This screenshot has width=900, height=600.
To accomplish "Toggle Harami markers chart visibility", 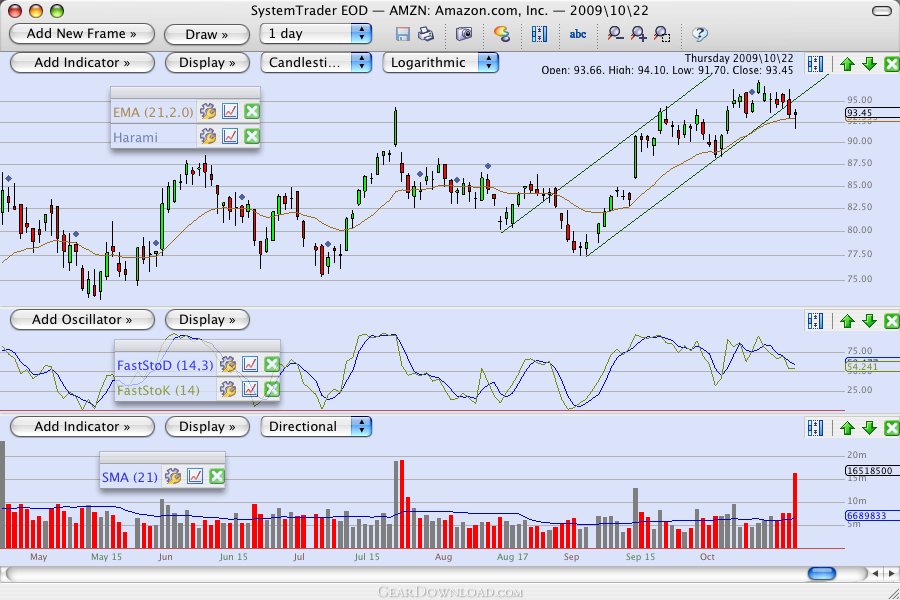I will coord(230,136).
